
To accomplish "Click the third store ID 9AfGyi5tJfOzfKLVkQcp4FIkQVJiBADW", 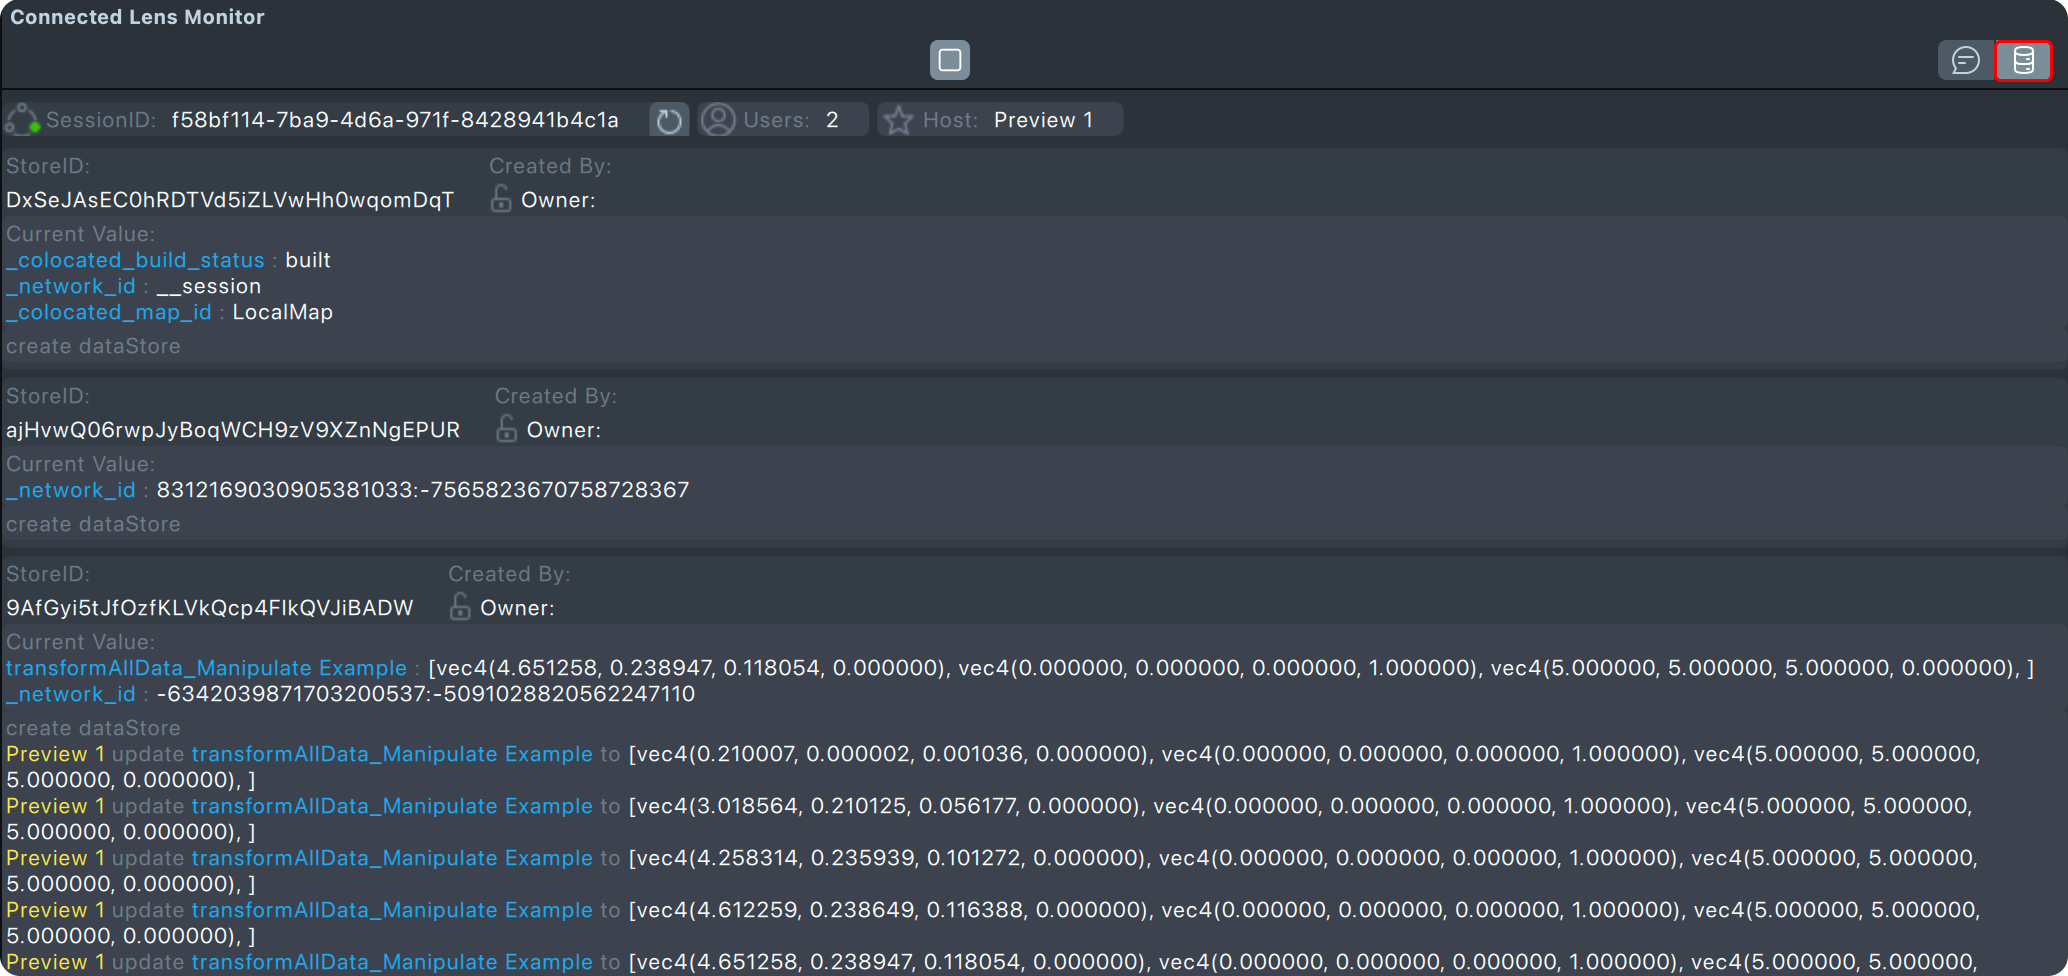I will pos(210,608).
